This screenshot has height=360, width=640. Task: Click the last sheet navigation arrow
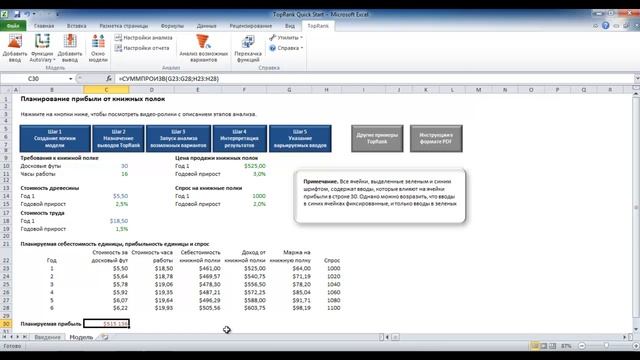(x=24, y=337)
